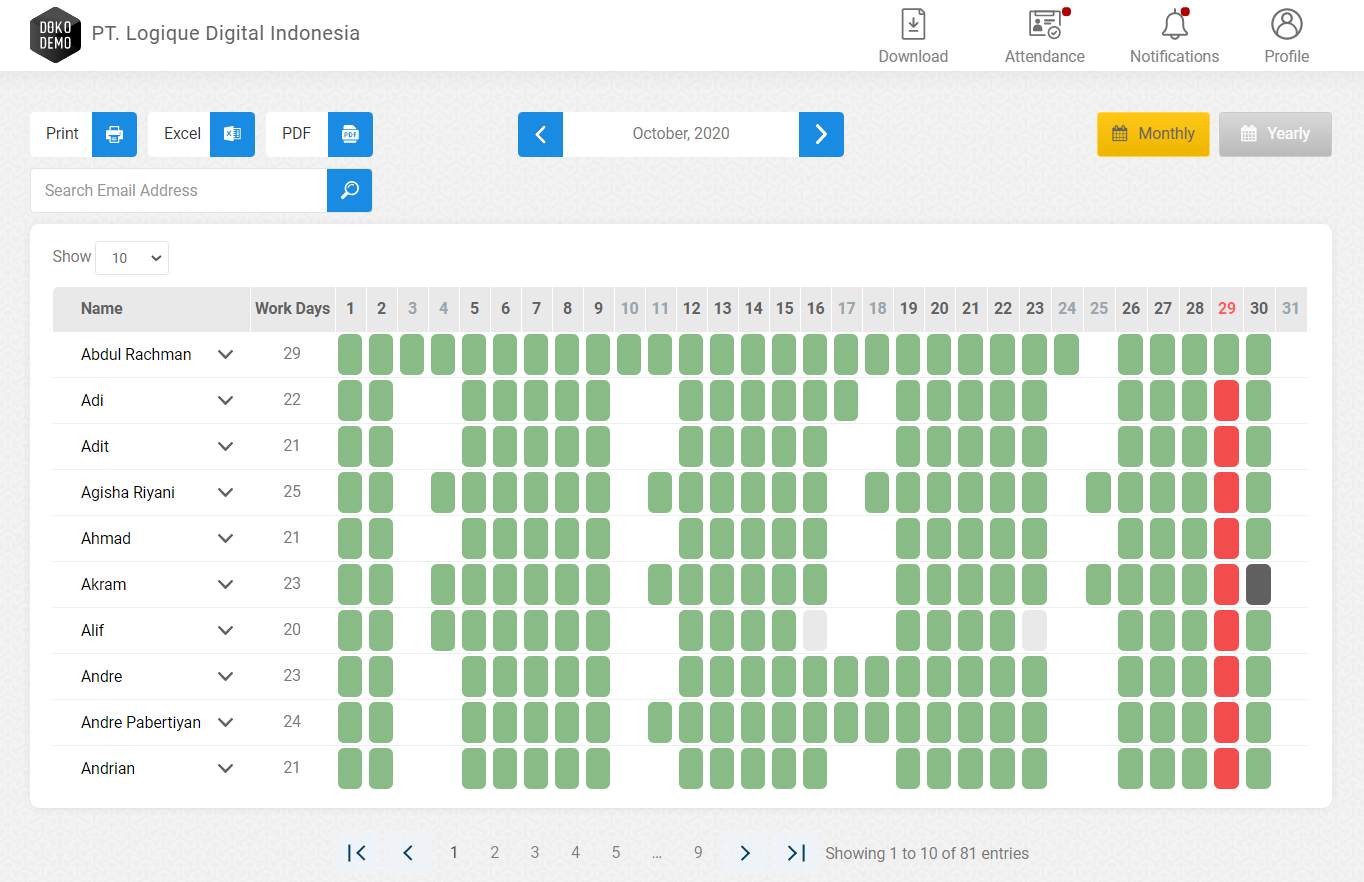Viewport: 1364px width, 882px height.
Task: Click Akram's dark gray cell for day 30
Action: (x=1258, y=584)
